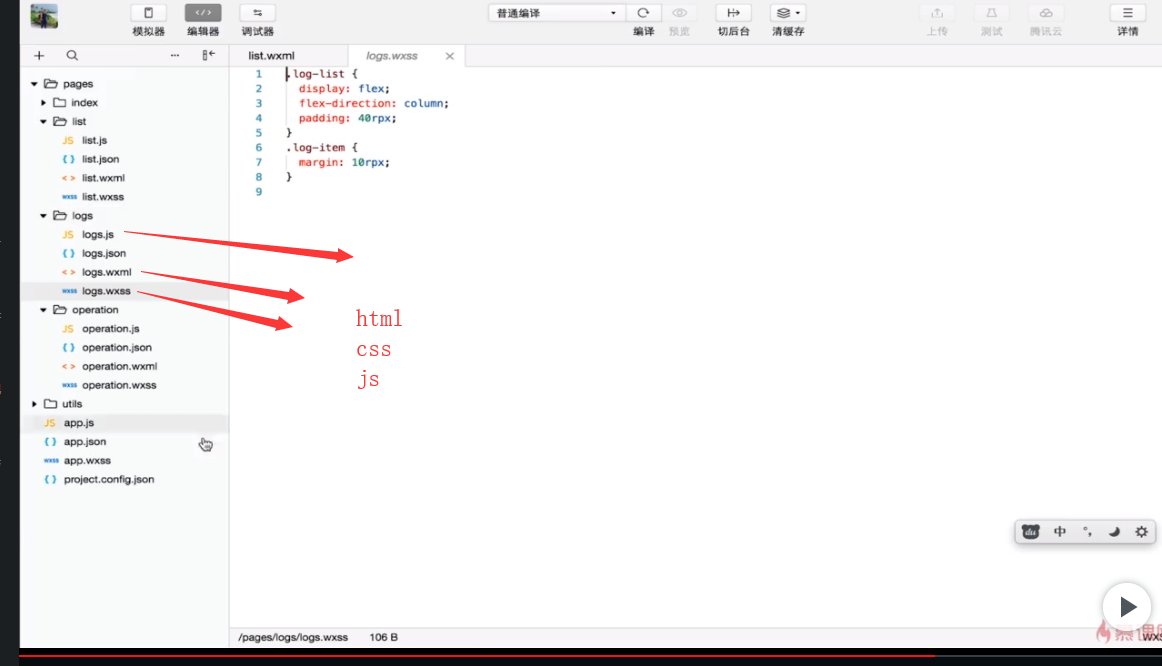Click the video play button
The height and width of the screenshot is (666, 1162).
coord(1126,607)
